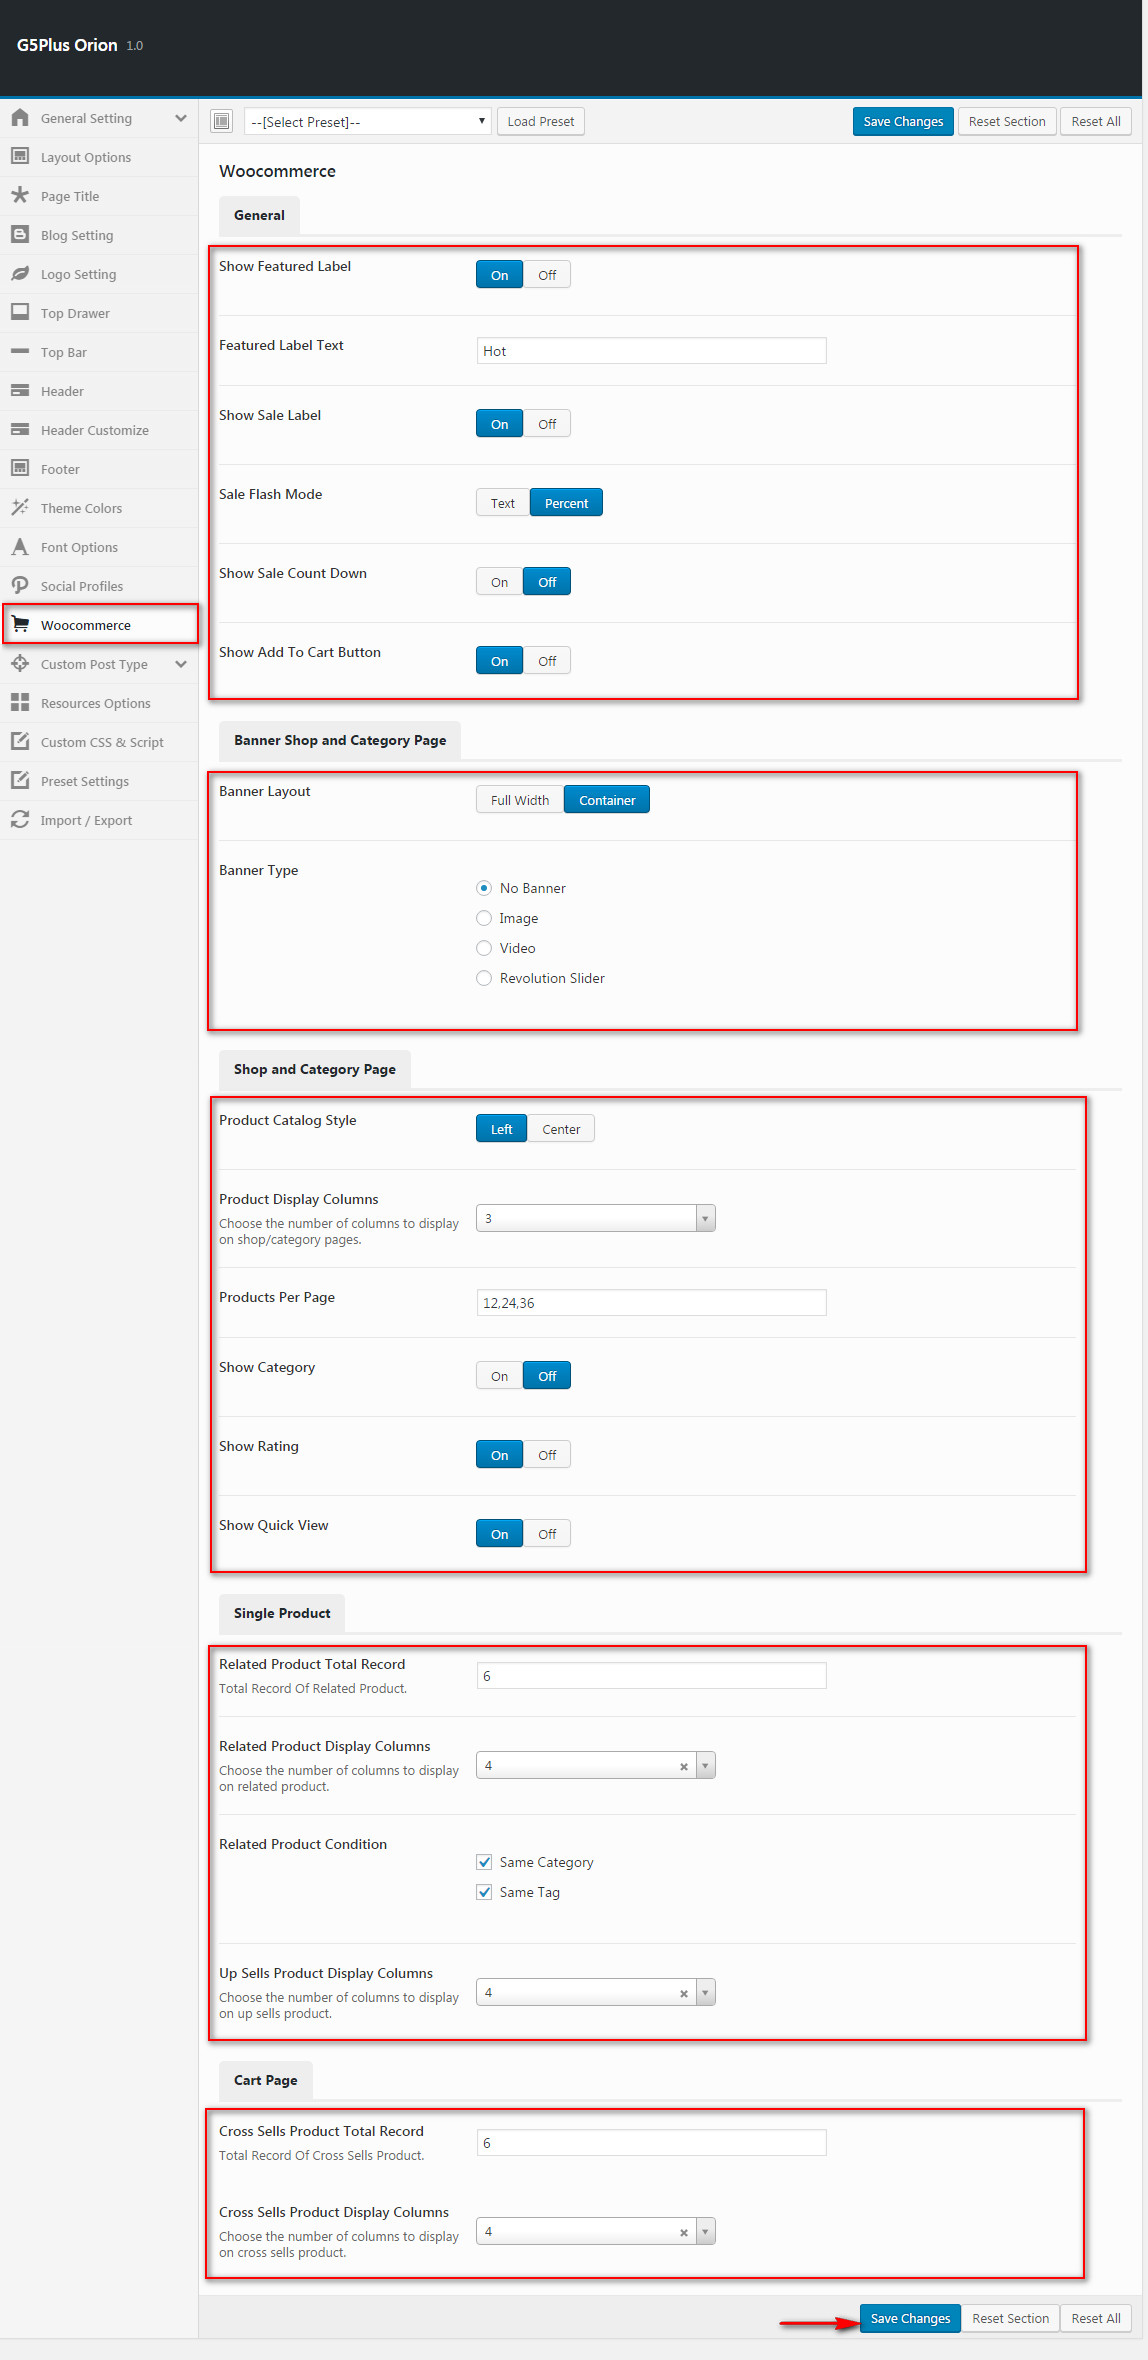Turn Show Sale Count Down On
This screenshot has width=1148, height=2360.
point(499,582)
